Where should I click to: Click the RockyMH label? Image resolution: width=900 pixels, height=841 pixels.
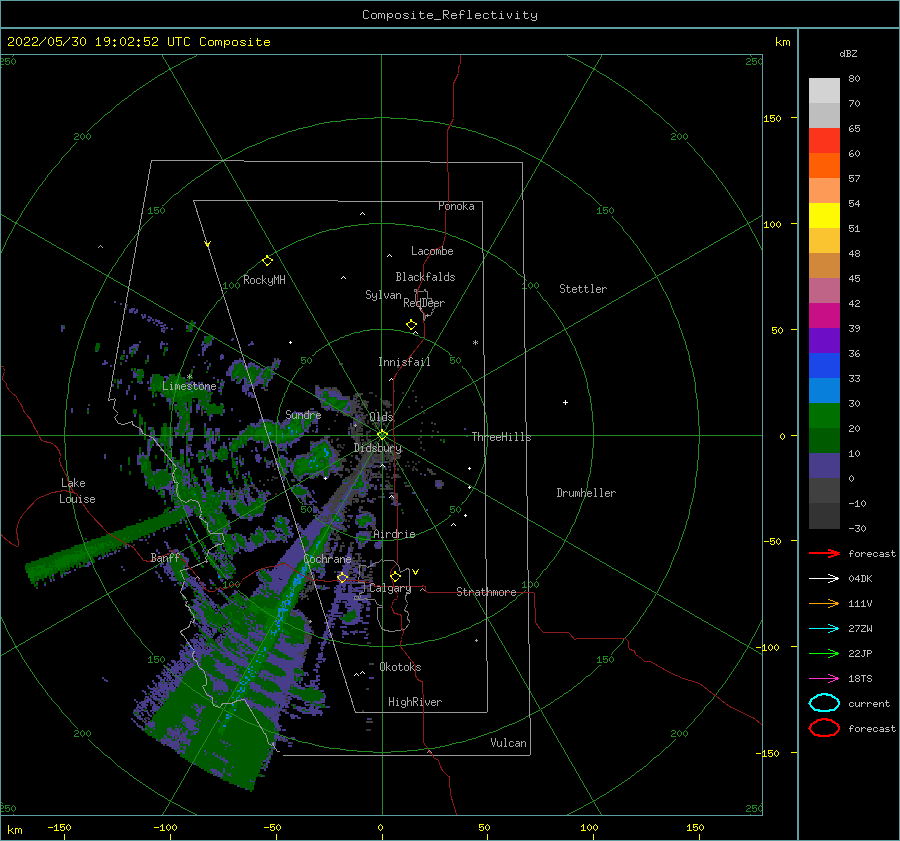(264, 280)
